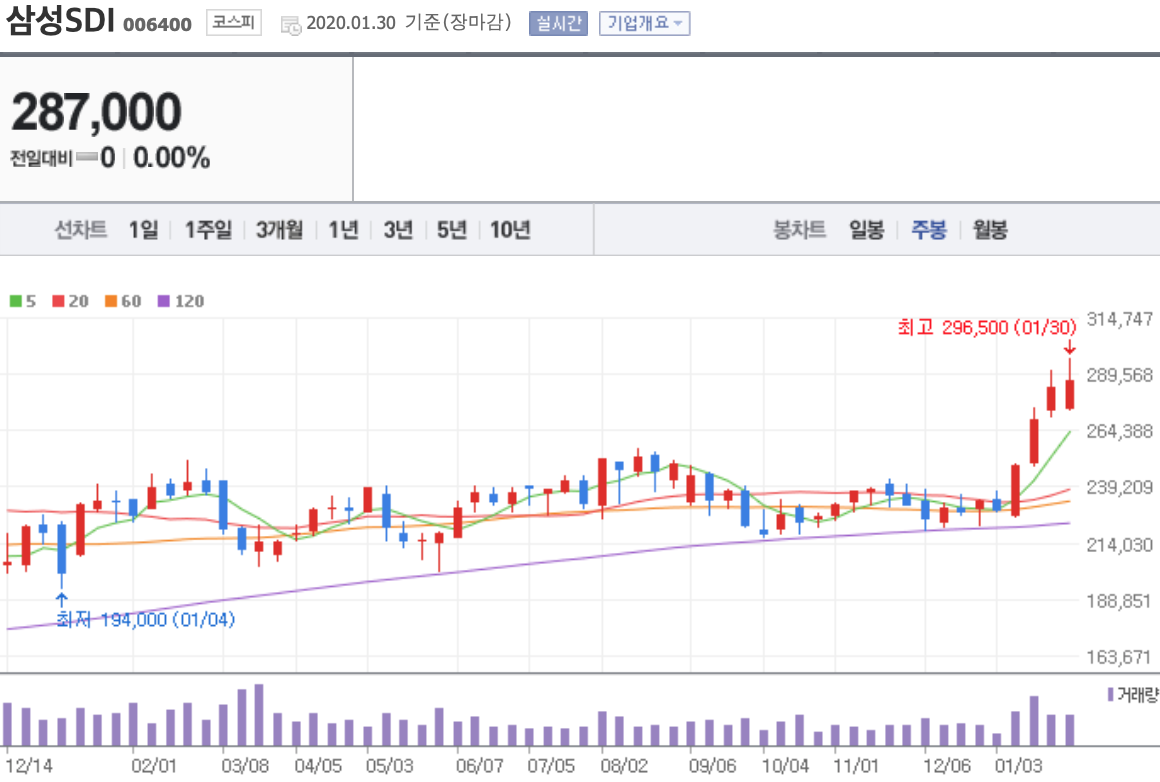1160x782 pixels.
Task: Click the calendar icon beside 2020.01.30
Action: (291, 26)
